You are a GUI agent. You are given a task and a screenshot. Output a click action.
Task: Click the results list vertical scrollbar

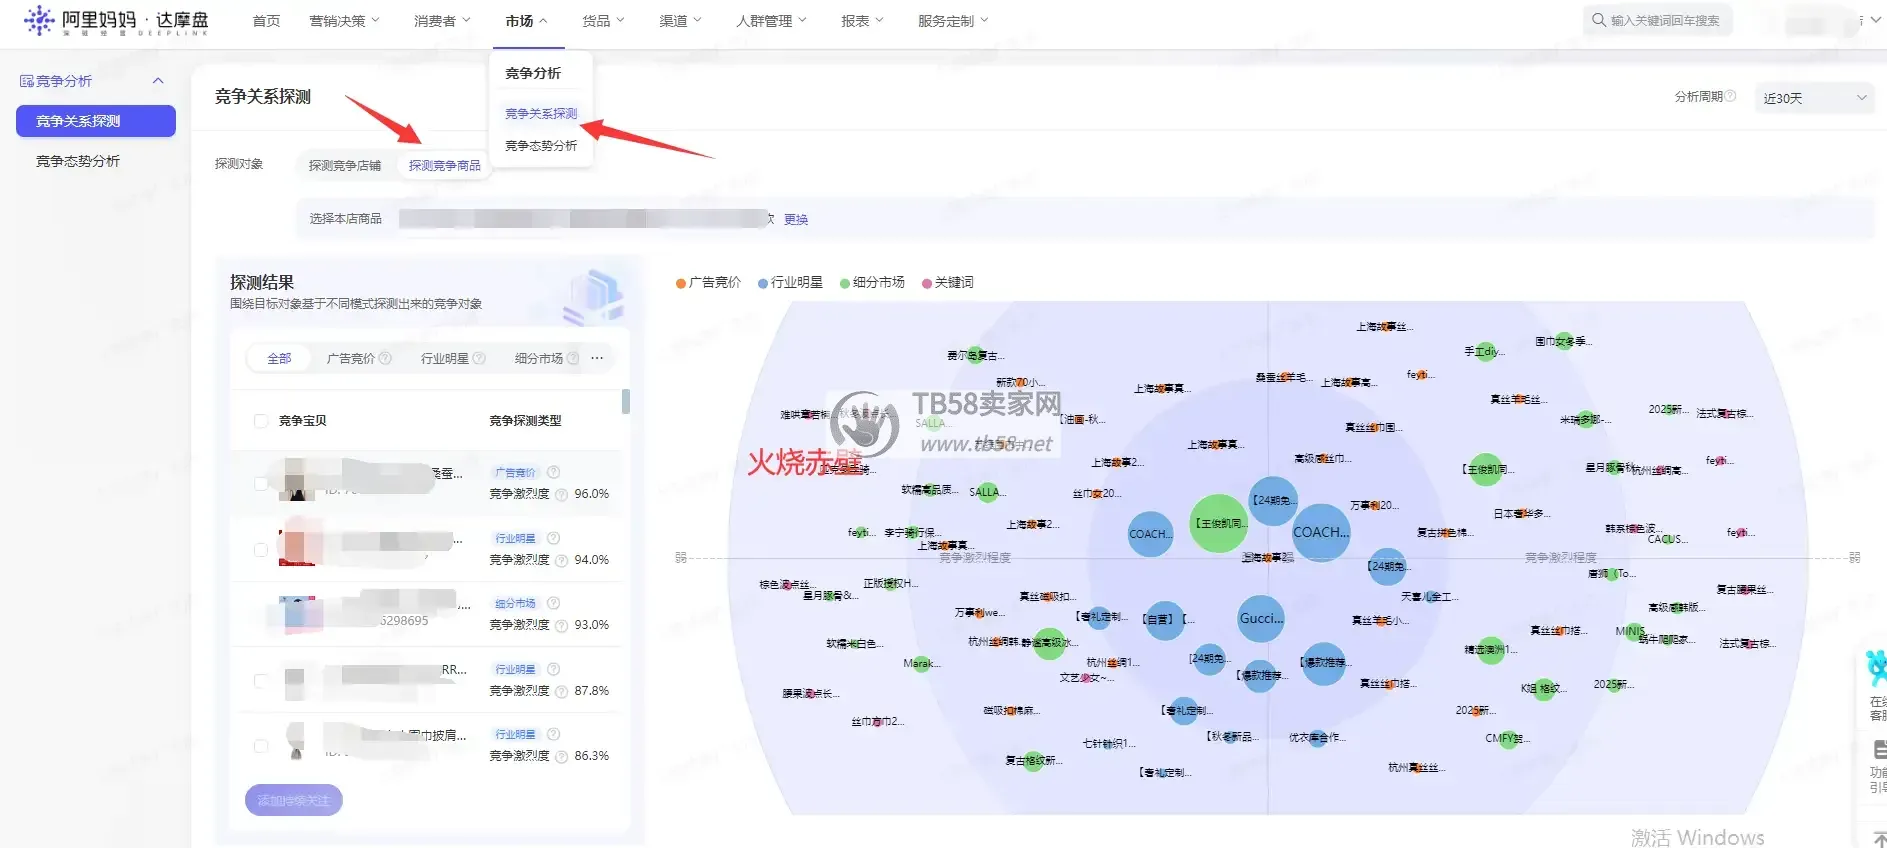626,401
